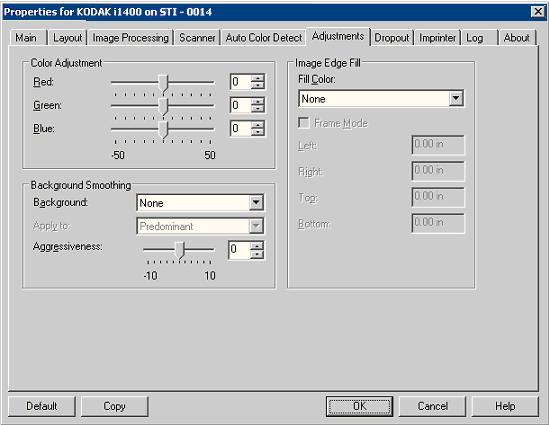The width and height of the screenshot is (549, 425).
Task: Decrease Green value with down spinner
Action: point(258,109)
